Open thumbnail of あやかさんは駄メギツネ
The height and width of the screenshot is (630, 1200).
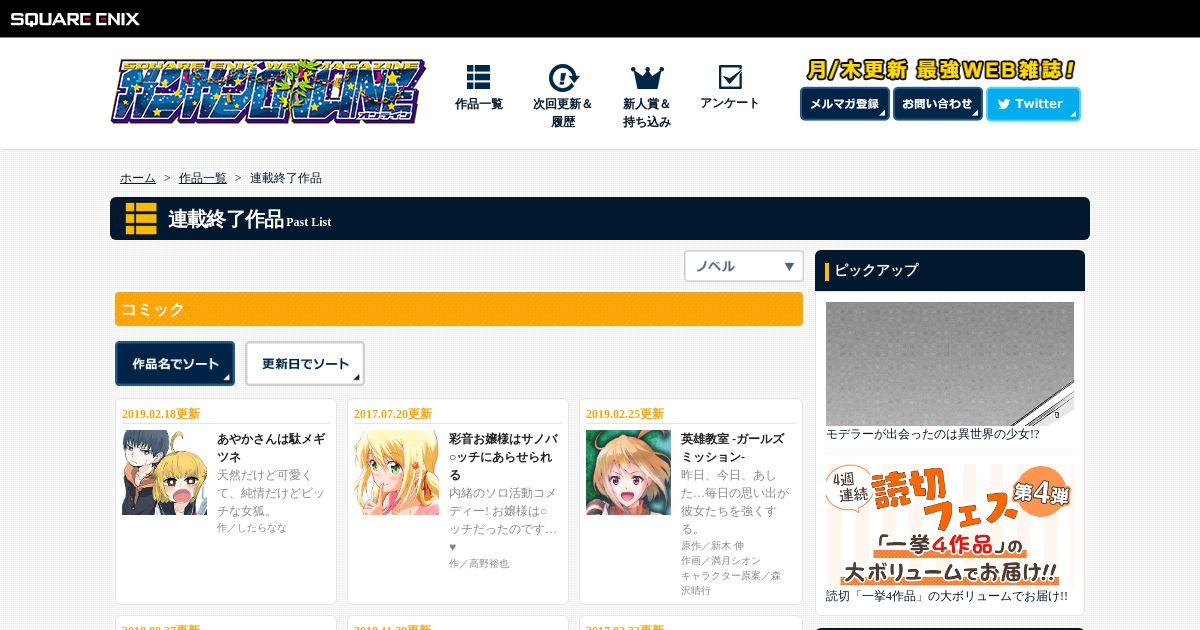164,473
